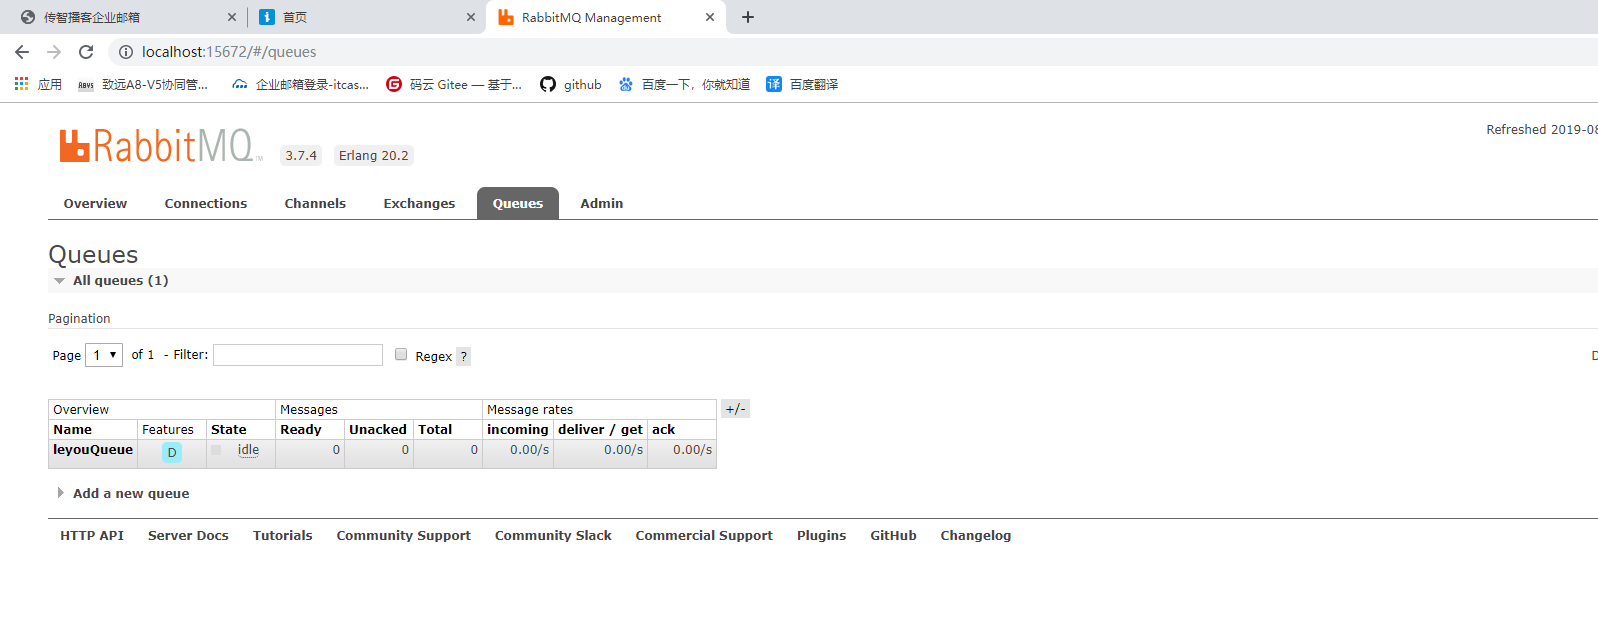1598x629 pixels.
Task: Click the browser forward arrow
Action: tap(54, 52)
